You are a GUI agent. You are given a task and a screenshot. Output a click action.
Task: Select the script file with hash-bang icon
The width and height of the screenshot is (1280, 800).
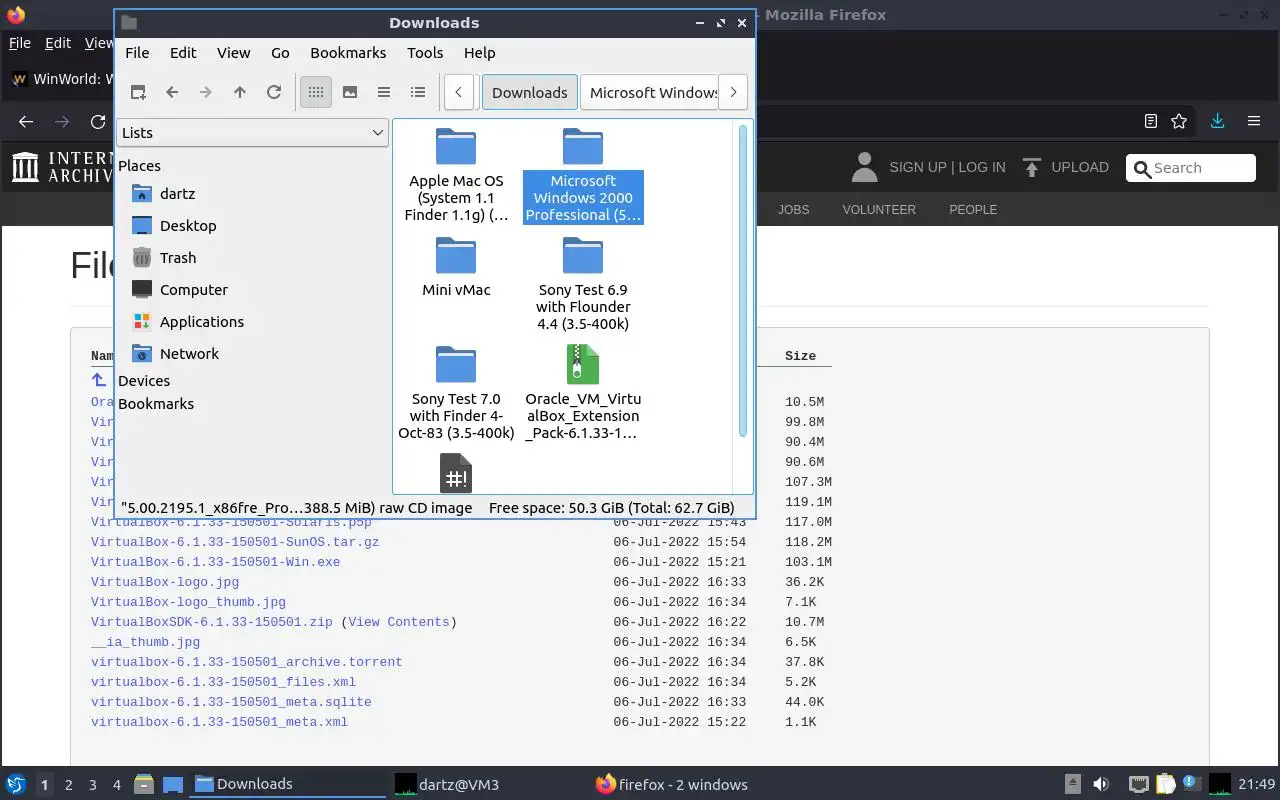(x=456, y=473)
